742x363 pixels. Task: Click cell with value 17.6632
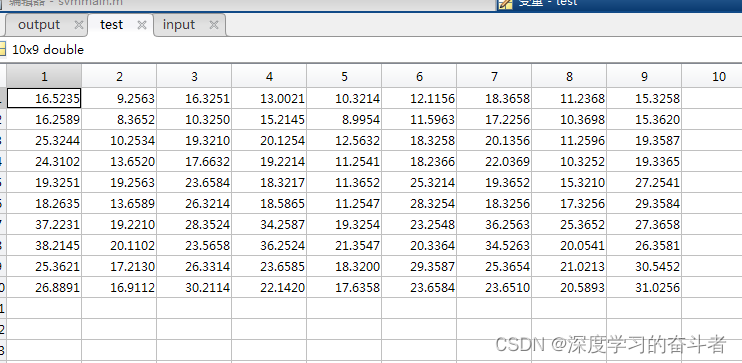(x=194, y=161)
